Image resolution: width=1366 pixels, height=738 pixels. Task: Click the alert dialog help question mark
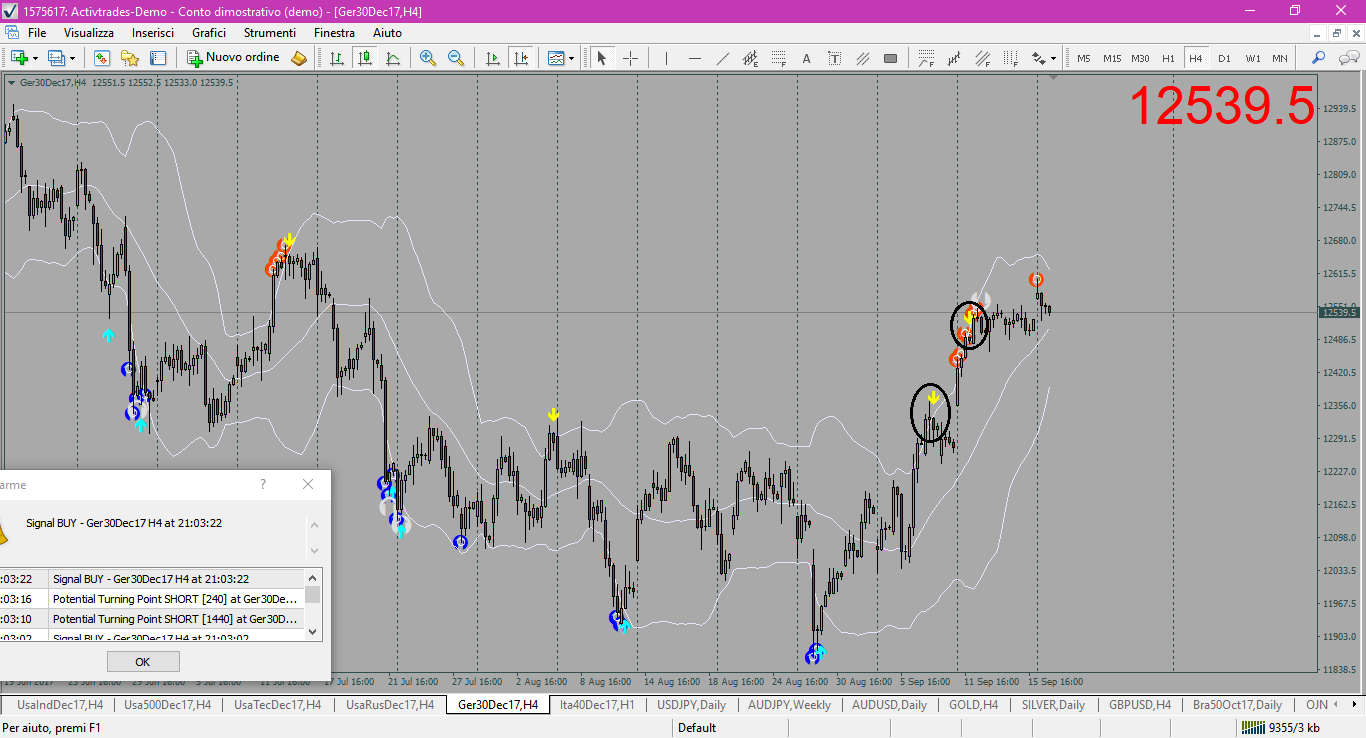[x=263, y=484]
